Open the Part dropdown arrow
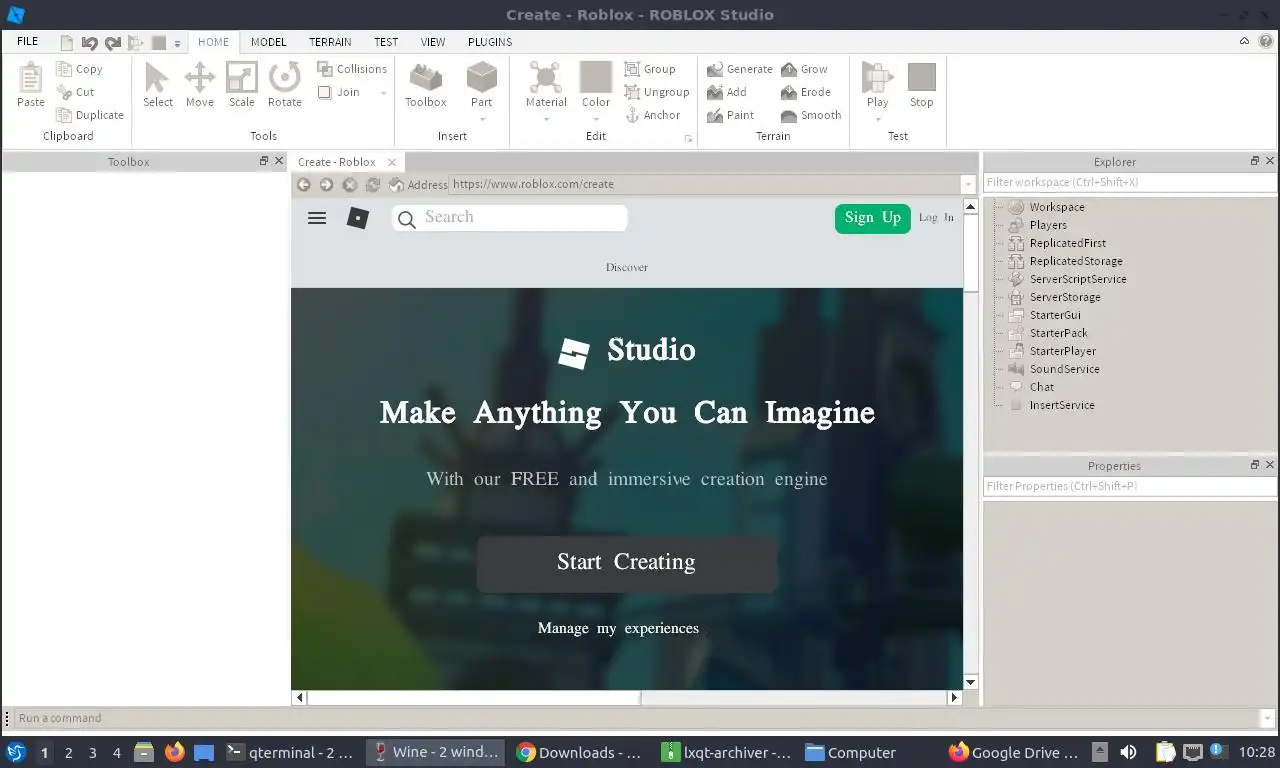Image resolution: width=1280 pixels, height=768 pixels. (x=481, y=119)
